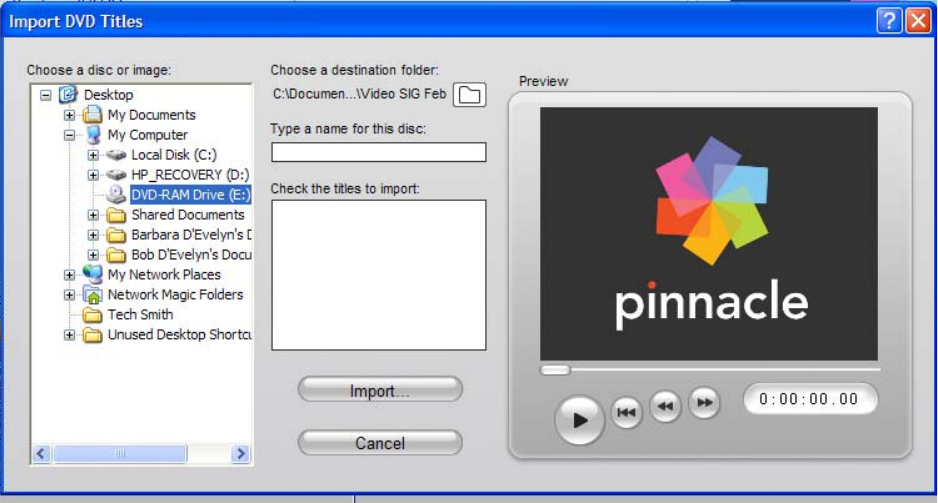Click the My Computer icon
Viewport: 938px width, 503px height.
[93, 135]
